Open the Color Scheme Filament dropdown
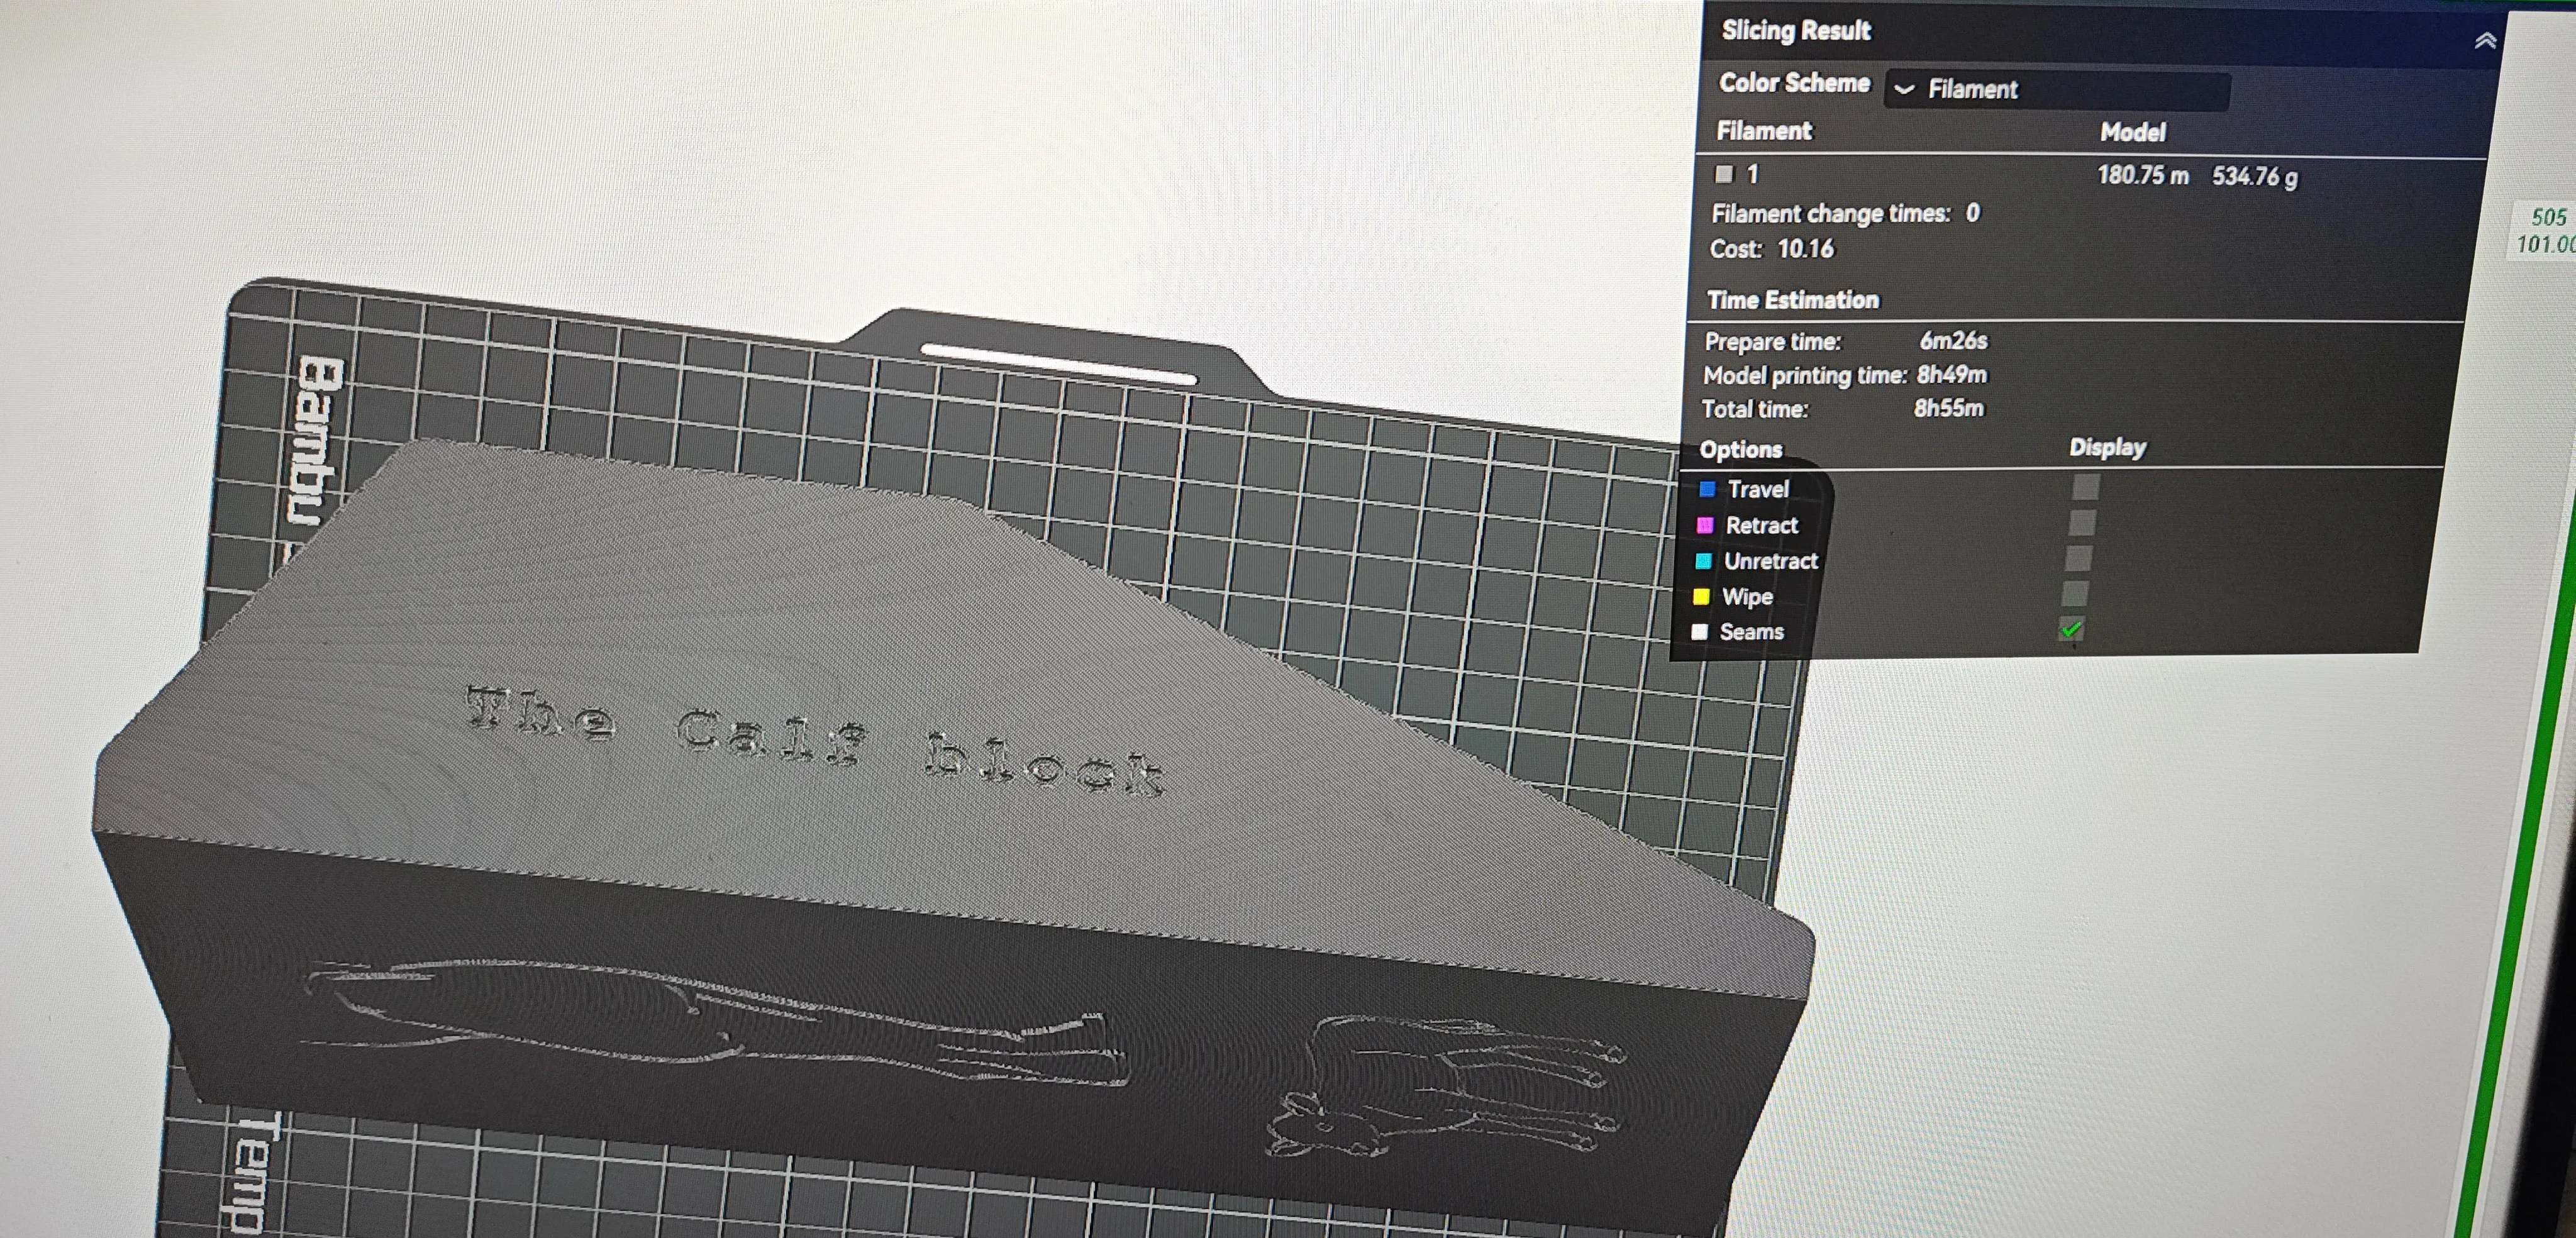Viewport: 2576px width, 1238px height. tap(2057, 90)
